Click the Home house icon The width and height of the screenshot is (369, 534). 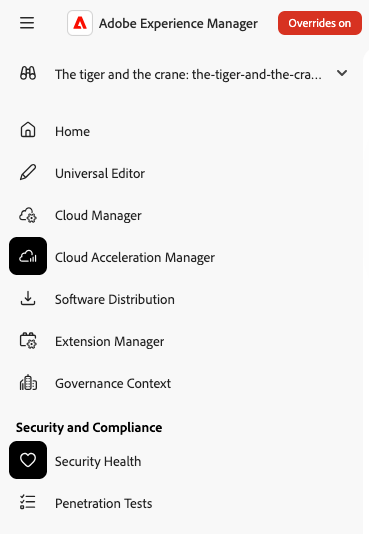tap(28, 130)
